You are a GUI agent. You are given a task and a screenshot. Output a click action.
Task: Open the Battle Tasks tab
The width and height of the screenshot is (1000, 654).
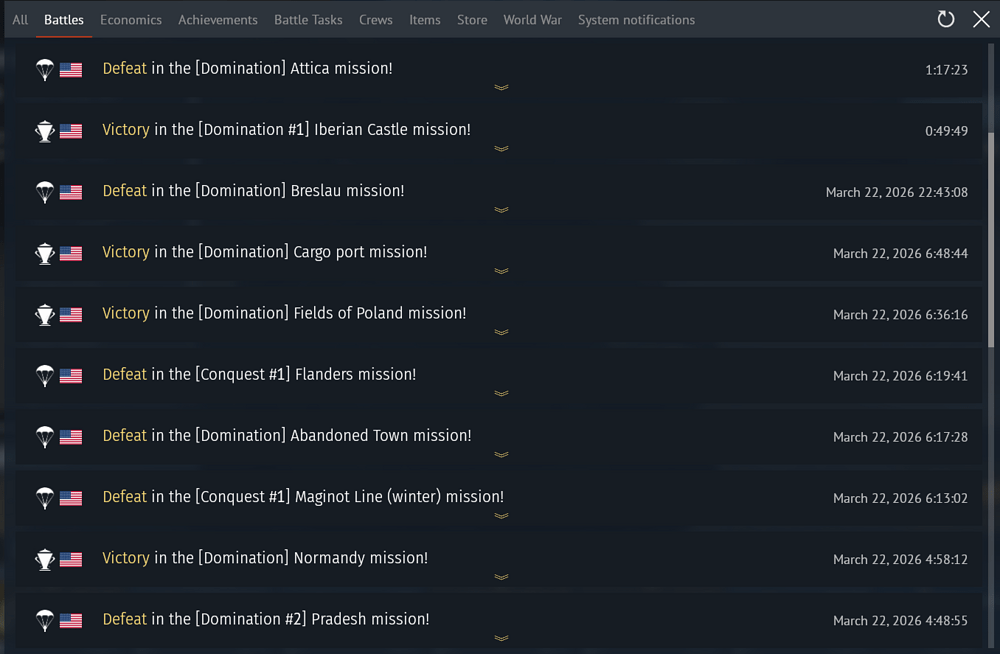point(308,20)
